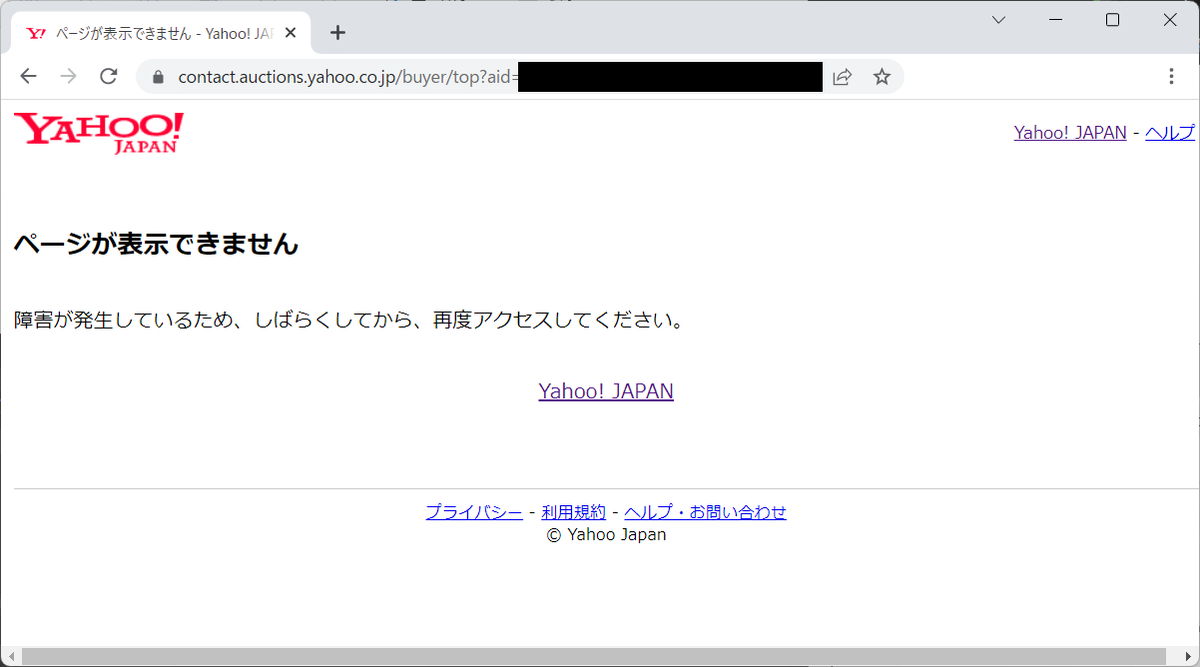This screenshot has width=1200, height=667.
Task: Click the padlock site info icon
Action: click(156, 77)
